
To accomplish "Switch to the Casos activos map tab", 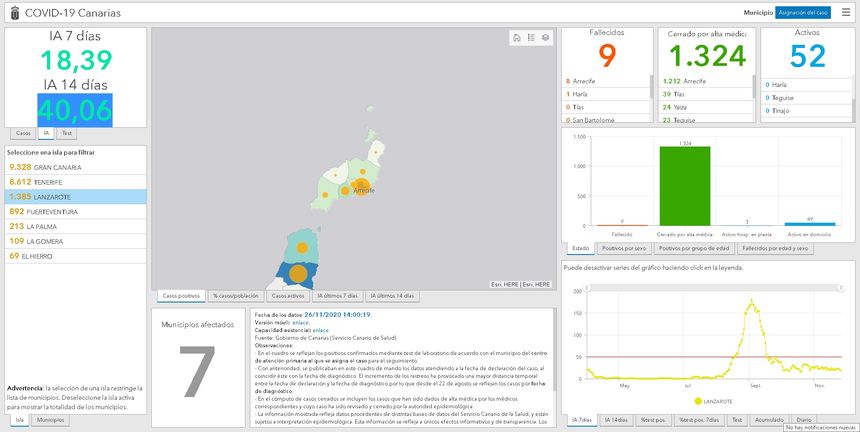I will pyautogui.click(x=289, y=296).
